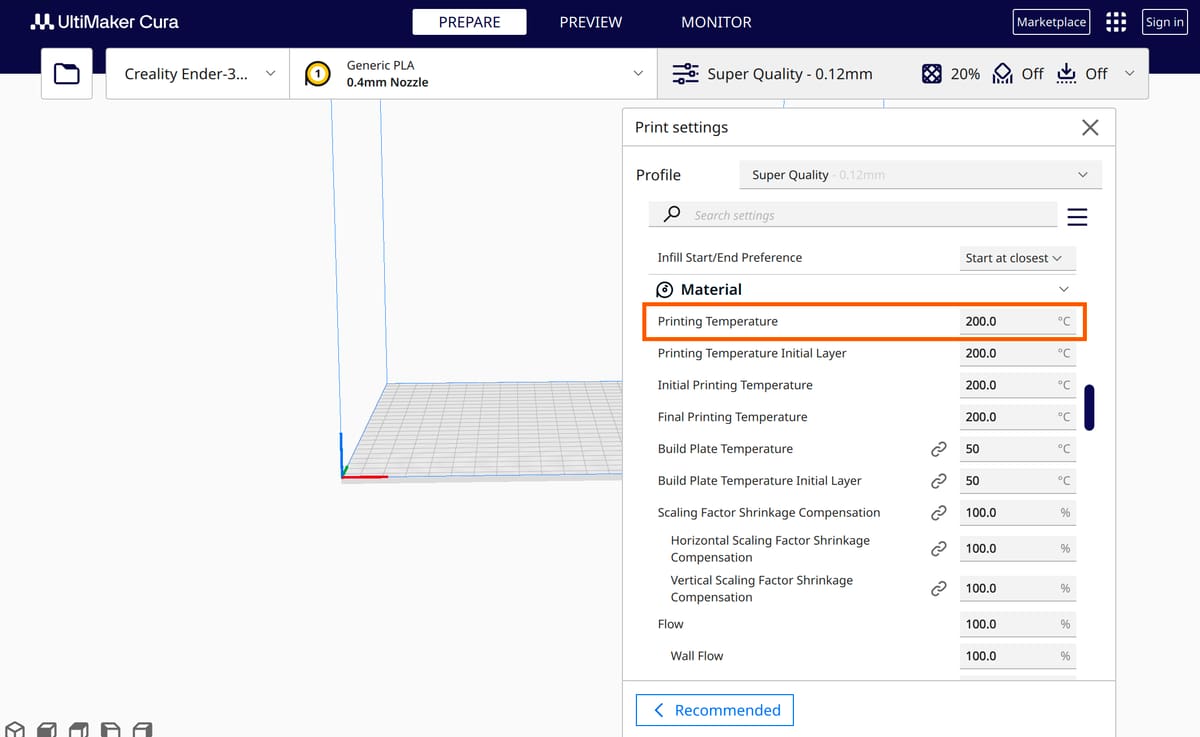
Task: Open the Infill Start/End Preference dropdown
Action: [1017, 258]
